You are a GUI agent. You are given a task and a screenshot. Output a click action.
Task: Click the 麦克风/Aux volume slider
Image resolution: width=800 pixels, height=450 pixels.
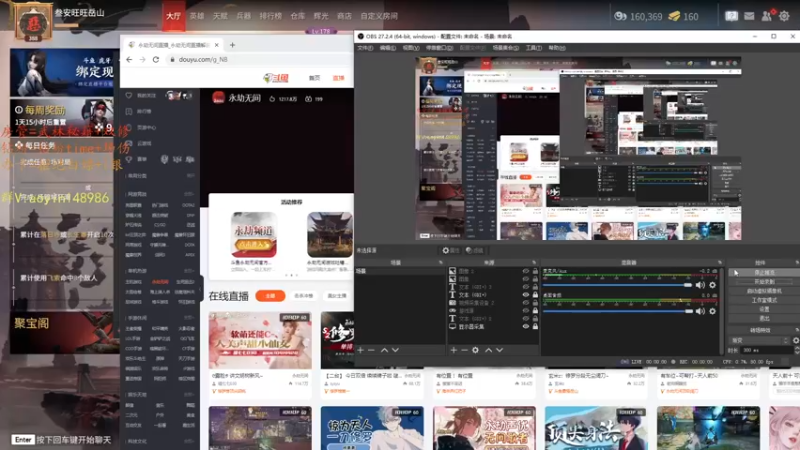[x=617, y=285]
